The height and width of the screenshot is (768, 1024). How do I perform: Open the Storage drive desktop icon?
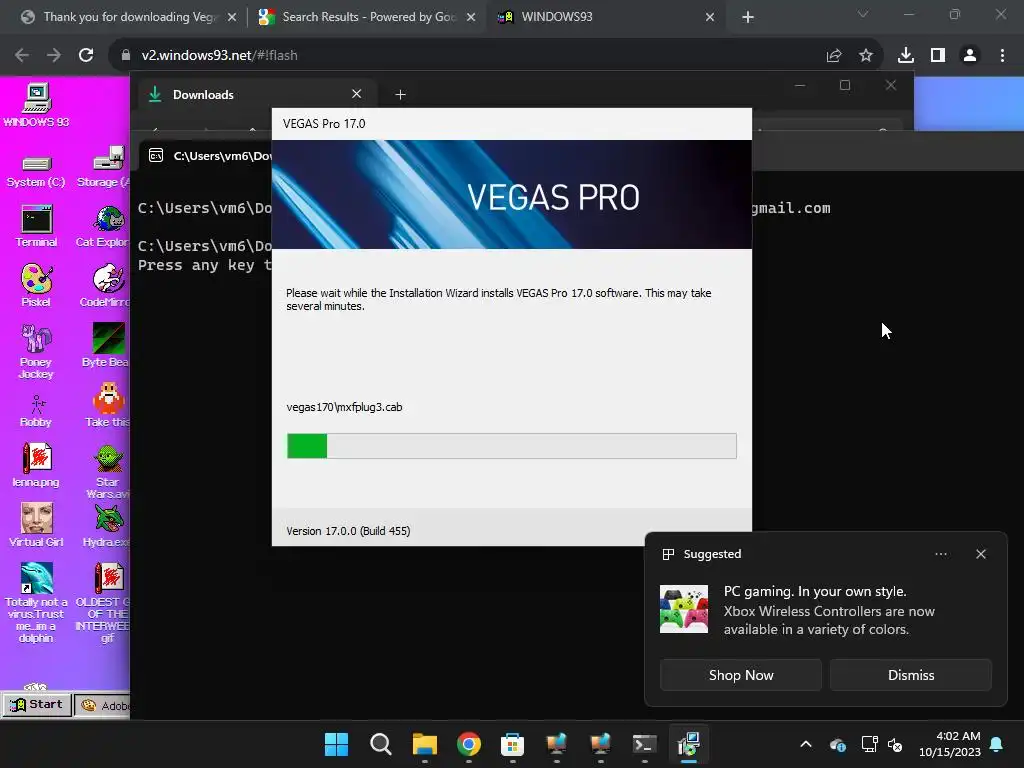click(104, 168)
